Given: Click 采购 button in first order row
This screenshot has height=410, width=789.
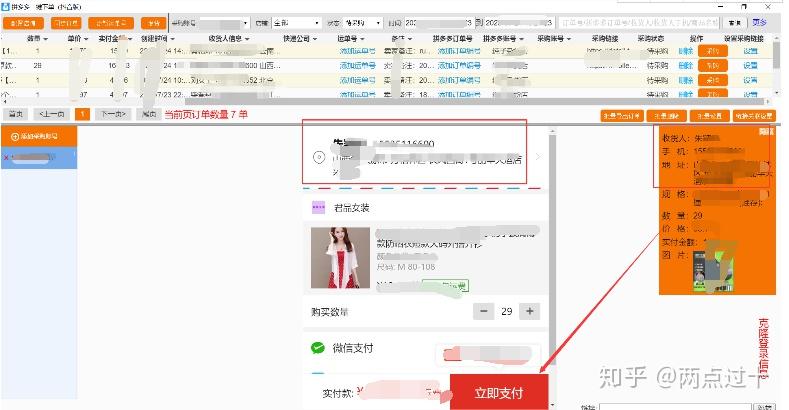Looking at the screenshot, I should tap(712, 51).
